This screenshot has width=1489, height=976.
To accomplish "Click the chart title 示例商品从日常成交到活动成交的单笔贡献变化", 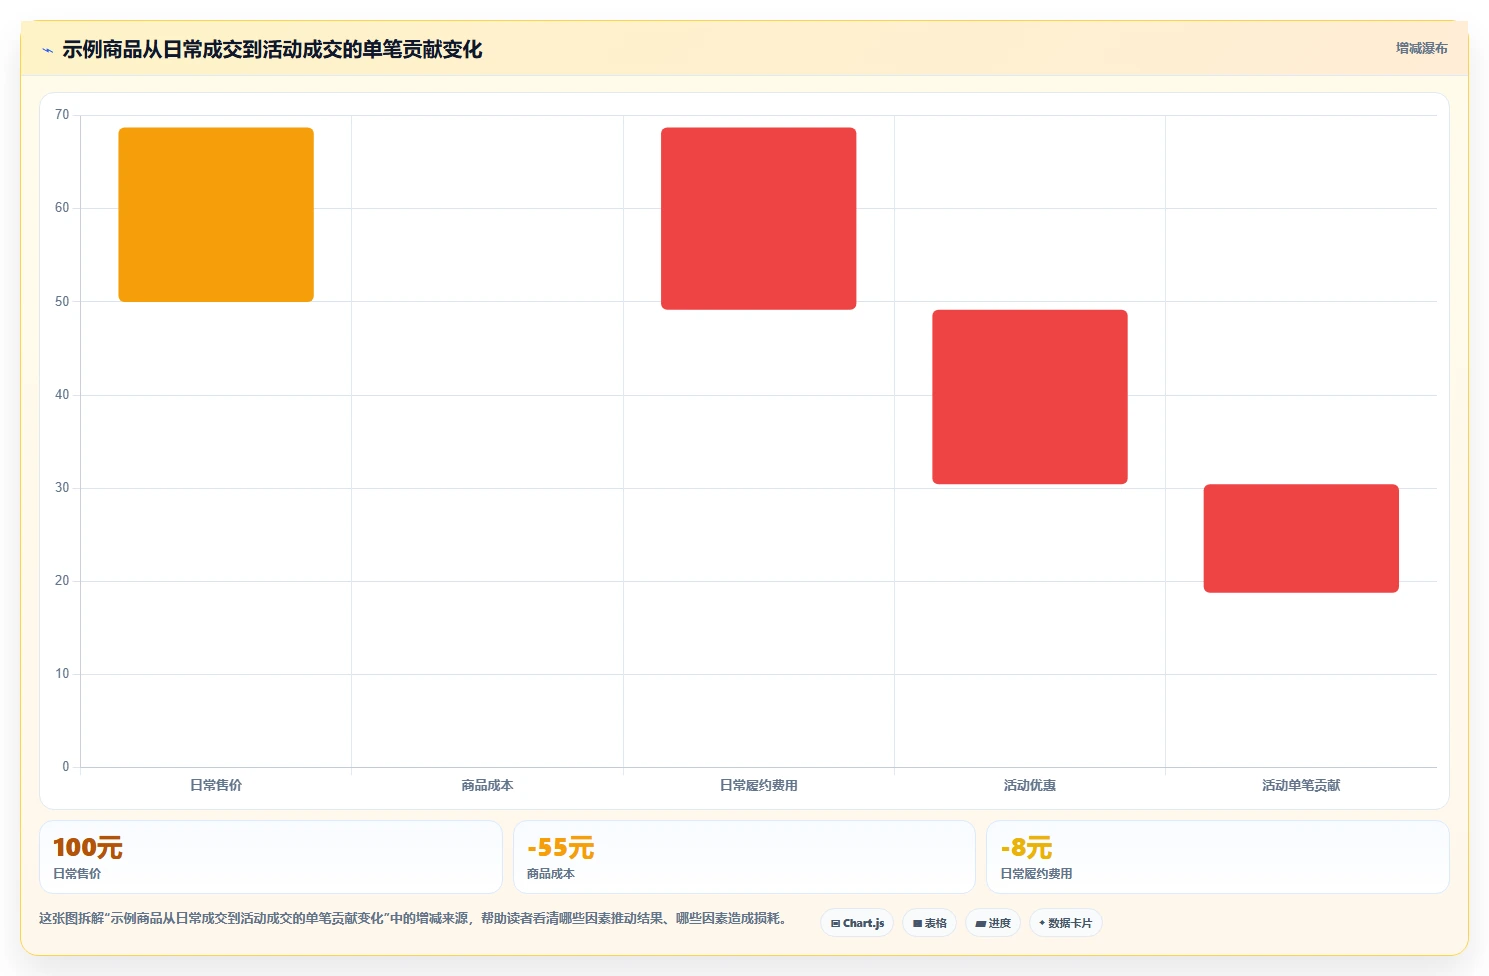I will (272, 49).
